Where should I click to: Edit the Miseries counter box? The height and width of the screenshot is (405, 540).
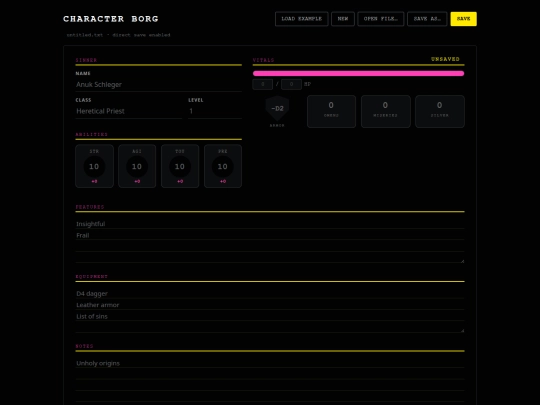pos(386,111)
